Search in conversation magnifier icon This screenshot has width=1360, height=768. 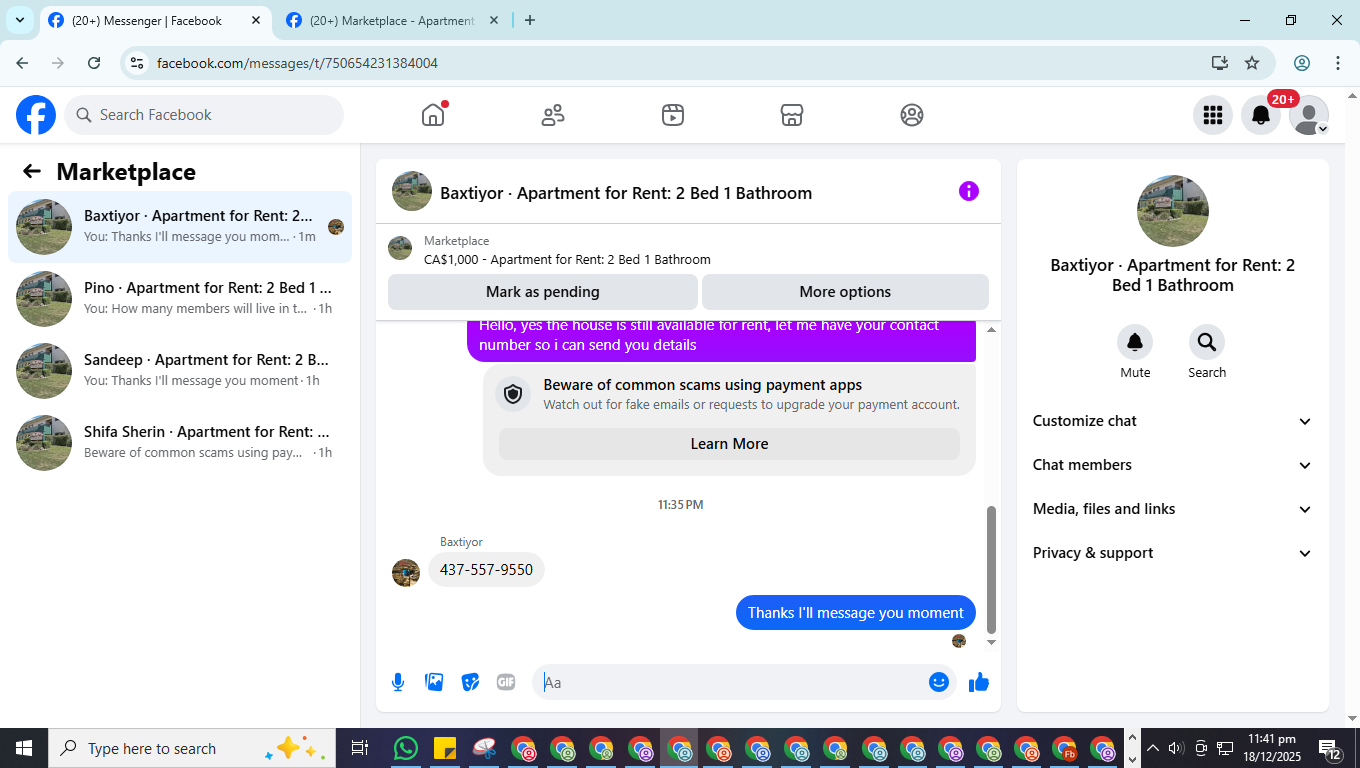[x=1207, y=342]
